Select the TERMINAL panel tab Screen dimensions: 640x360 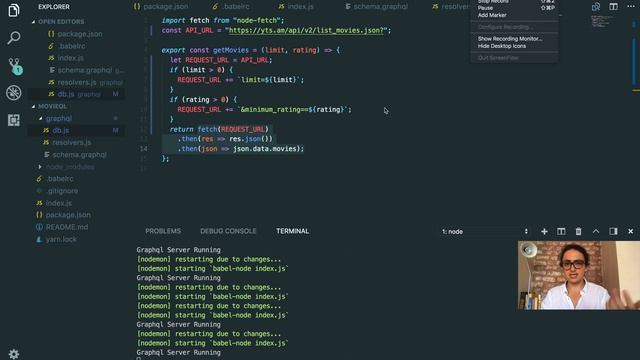(292, 231)
